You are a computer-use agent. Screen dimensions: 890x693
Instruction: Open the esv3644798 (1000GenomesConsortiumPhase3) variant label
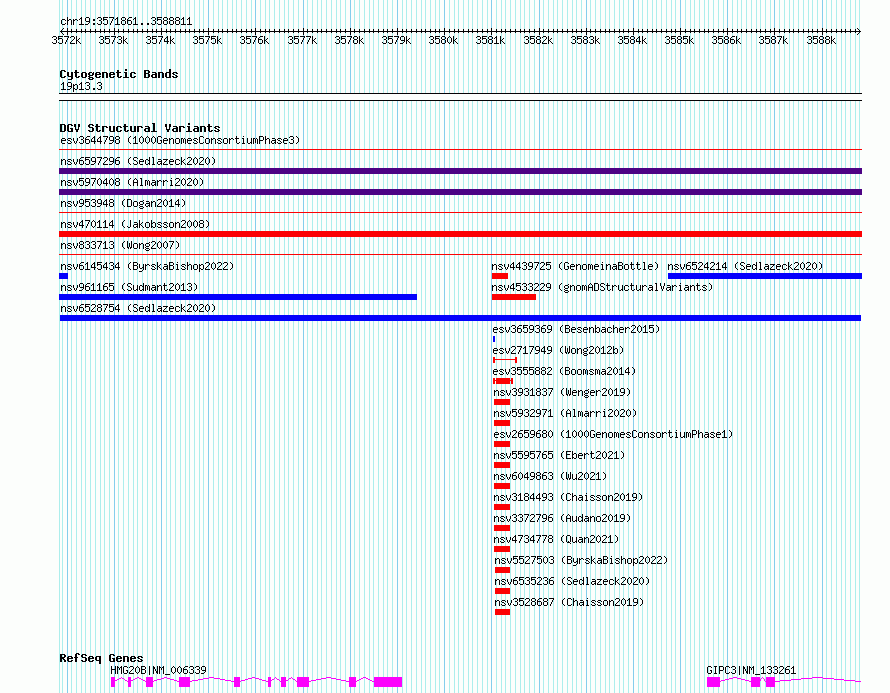(180, 140)
